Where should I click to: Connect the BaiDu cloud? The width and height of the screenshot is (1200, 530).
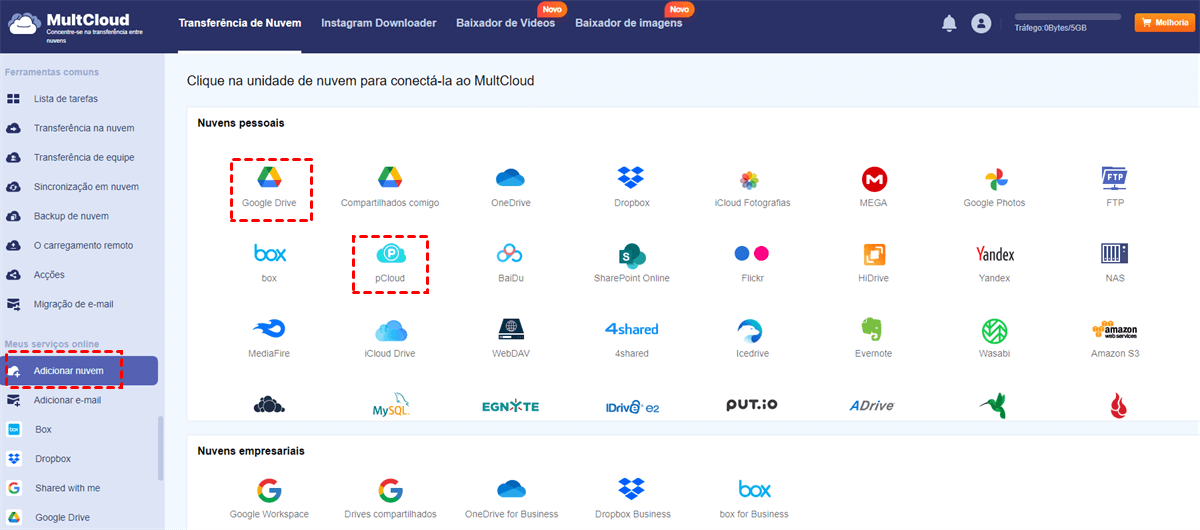point(510,262)
